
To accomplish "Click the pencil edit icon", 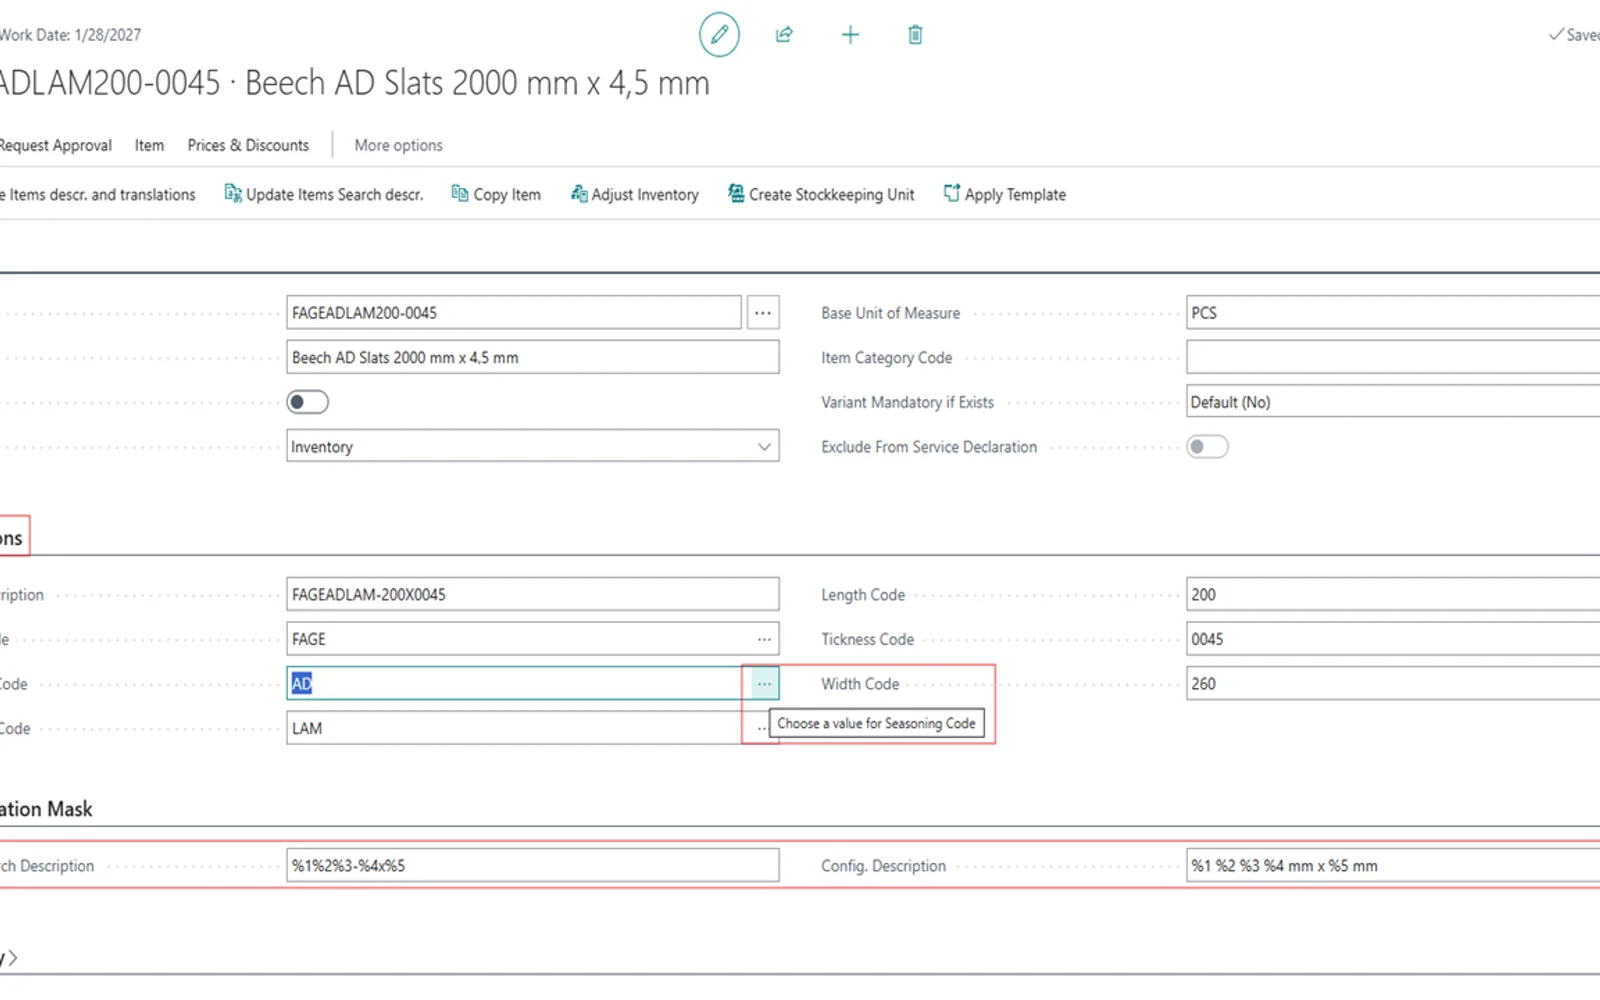I will [x=719, y=35].
